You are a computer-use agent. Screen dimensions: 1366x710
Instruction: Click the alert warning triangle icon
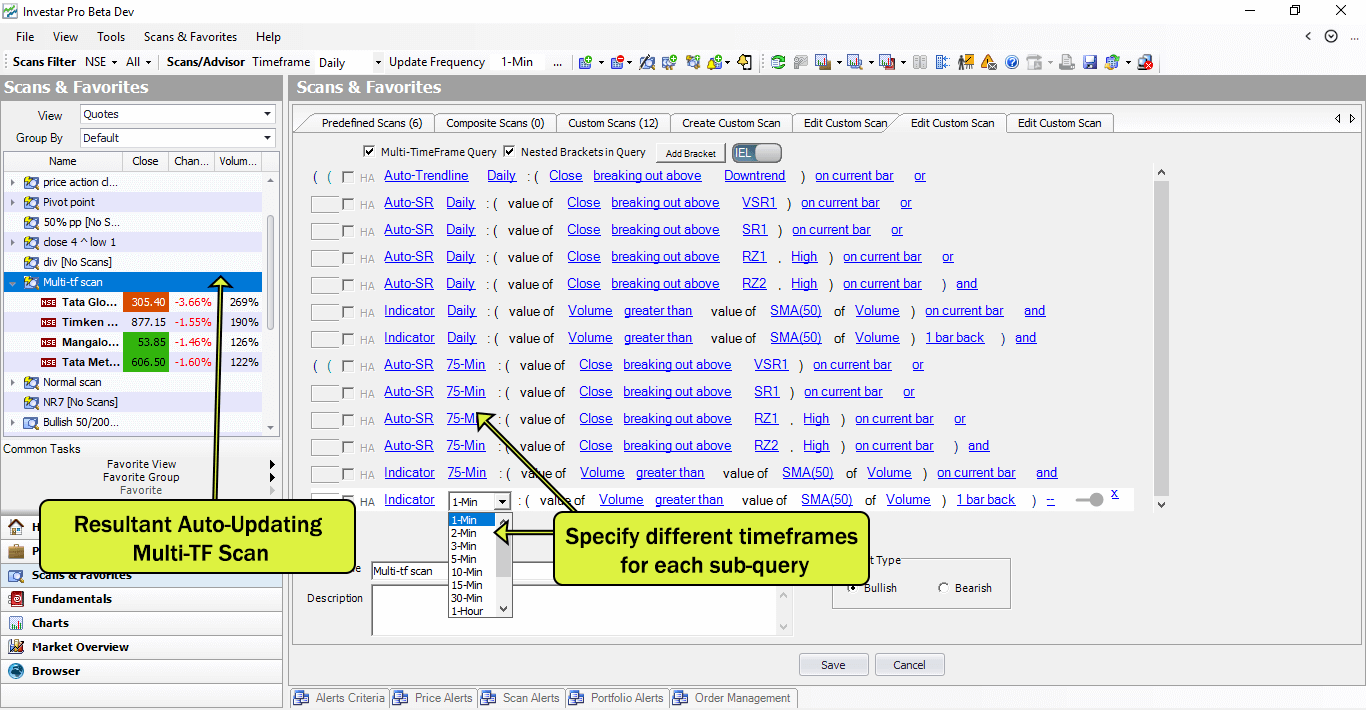[x=988, y=62]
